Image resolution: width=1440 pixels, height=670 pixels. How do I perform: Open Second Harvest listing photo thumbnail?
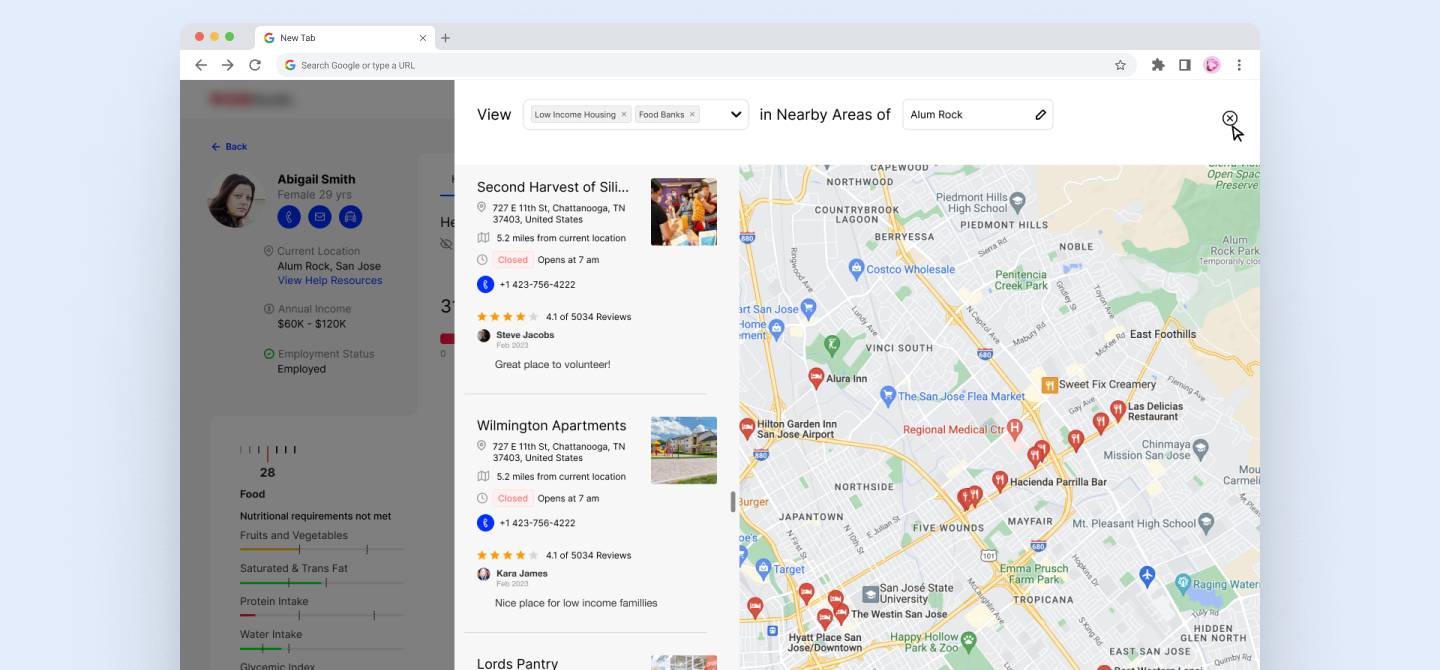pyautogui.click(x=683, y=212)
